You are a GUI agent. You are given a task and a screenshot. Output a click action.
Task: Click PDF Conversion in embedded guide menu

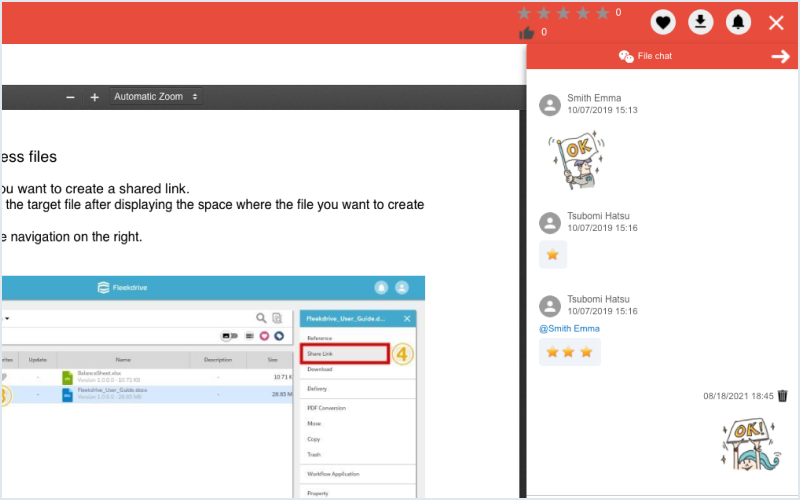327,408
